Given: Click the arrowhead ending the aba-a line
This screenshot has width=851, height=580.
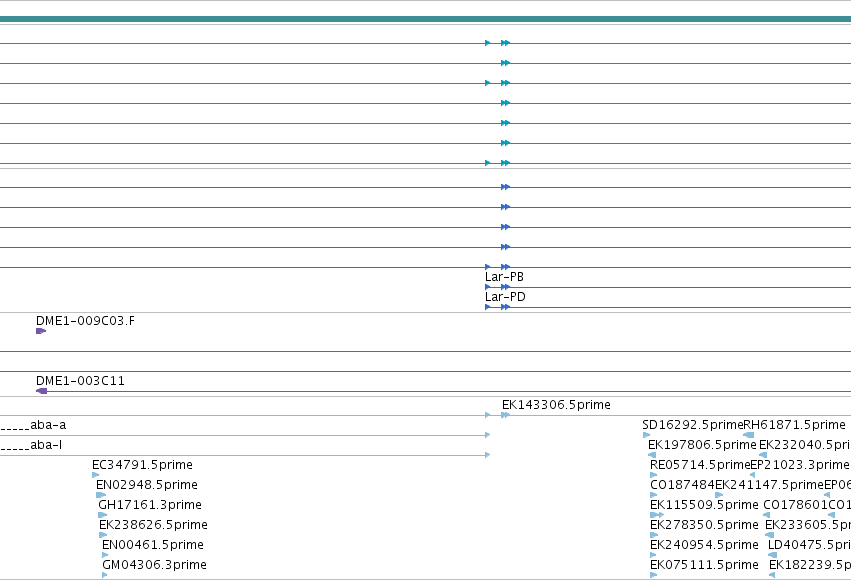Looking at the screenshot, I should [487, 435].
